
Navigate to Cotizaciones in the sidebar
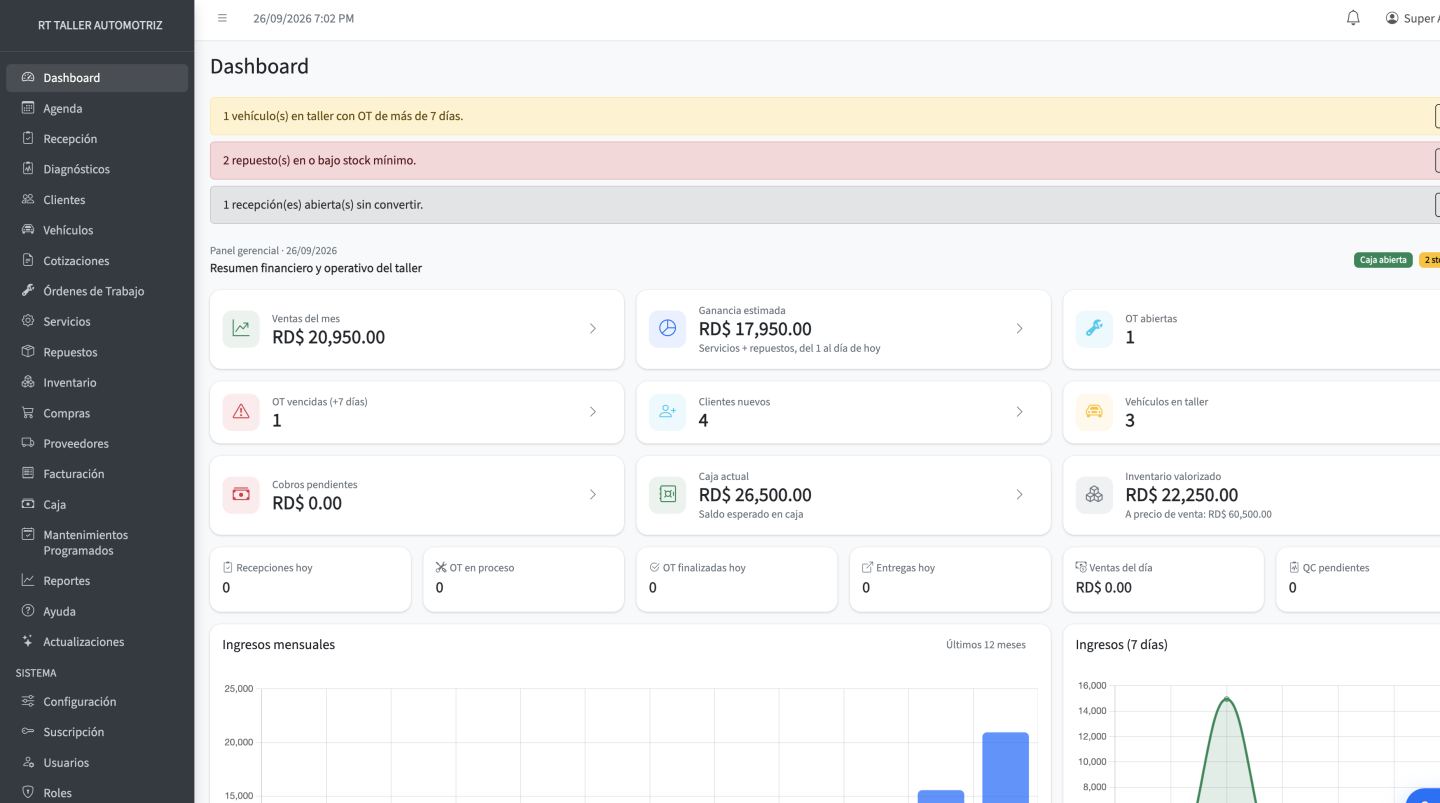click(x=97, y=261)
